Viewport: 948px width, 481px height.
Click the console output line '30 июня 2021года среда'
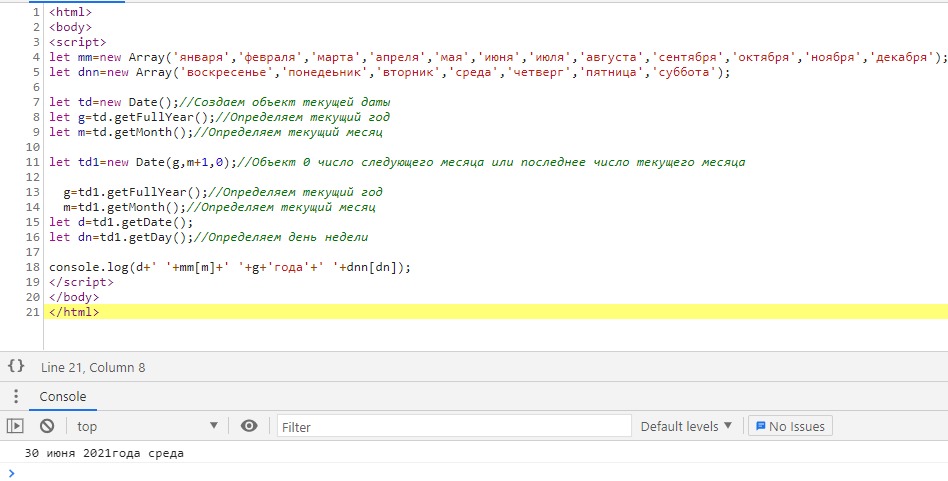tap(105, 453)
